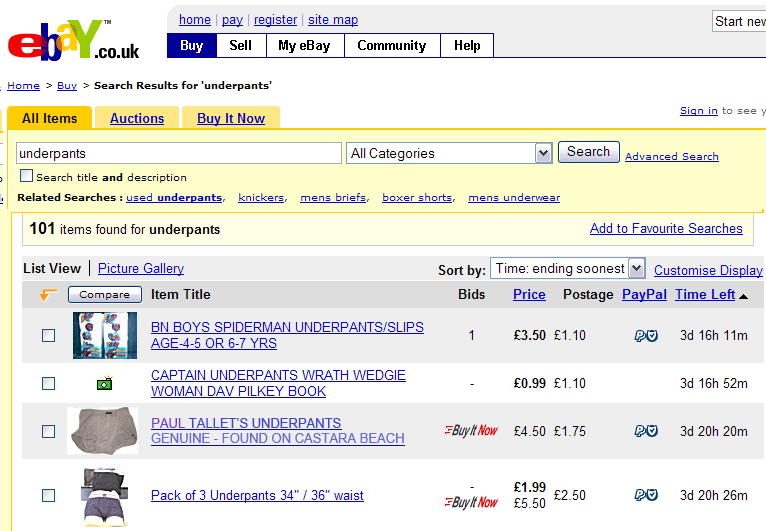Click the Sign in link
Screen dimensions: 766x531
point(699,111)
